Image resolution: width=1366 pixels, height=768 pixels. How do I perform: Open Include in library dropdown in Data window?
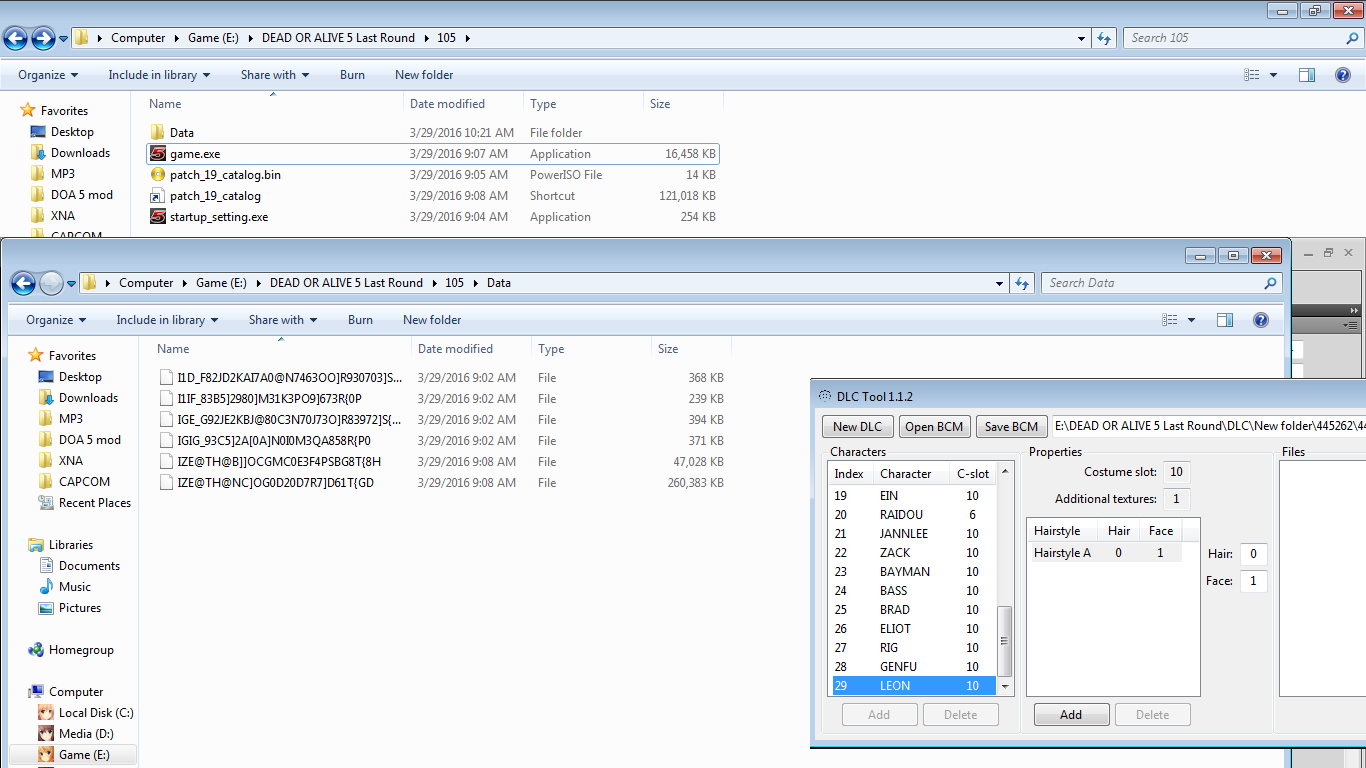167,320
